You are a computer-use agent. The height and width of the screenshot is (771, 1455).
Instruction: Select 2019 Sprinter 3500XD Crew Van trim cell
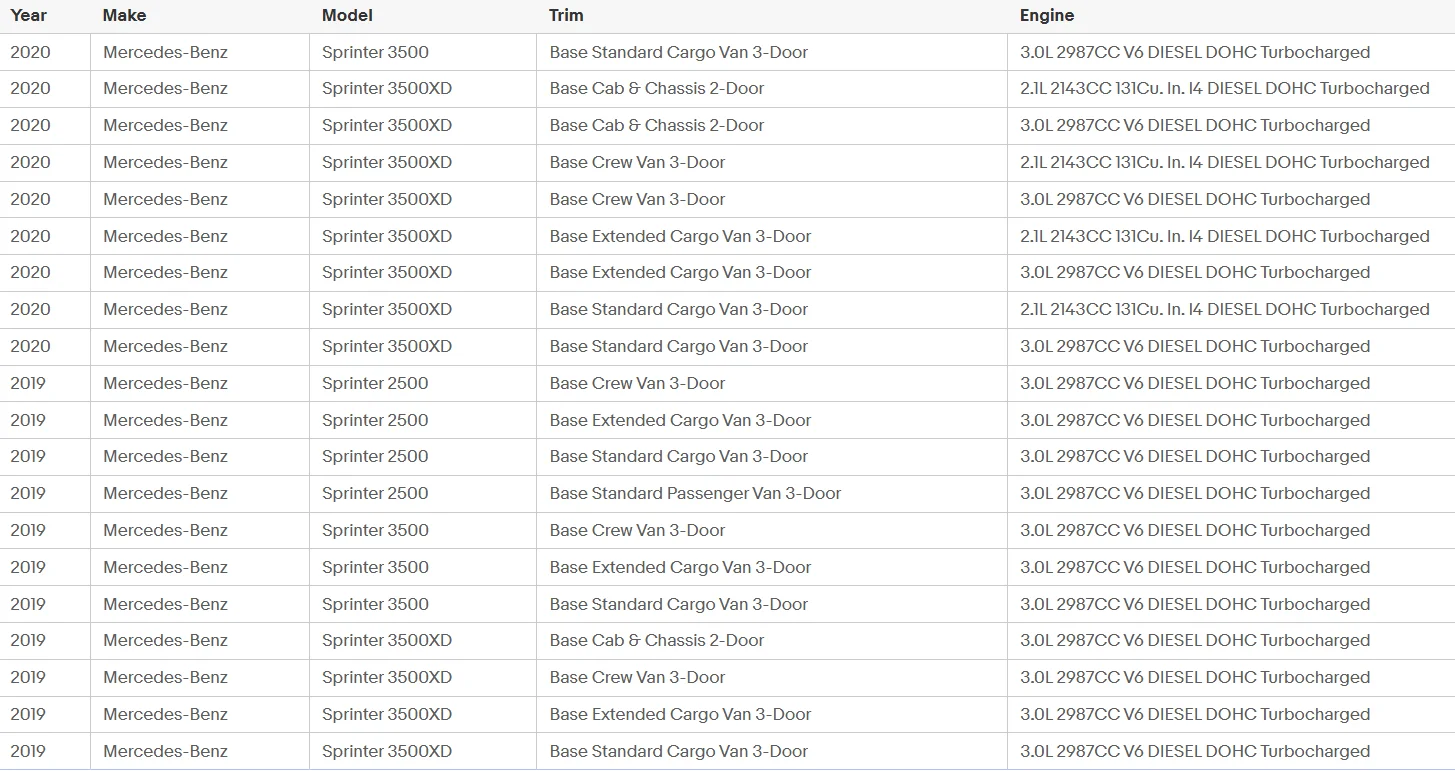coord(637,677)
